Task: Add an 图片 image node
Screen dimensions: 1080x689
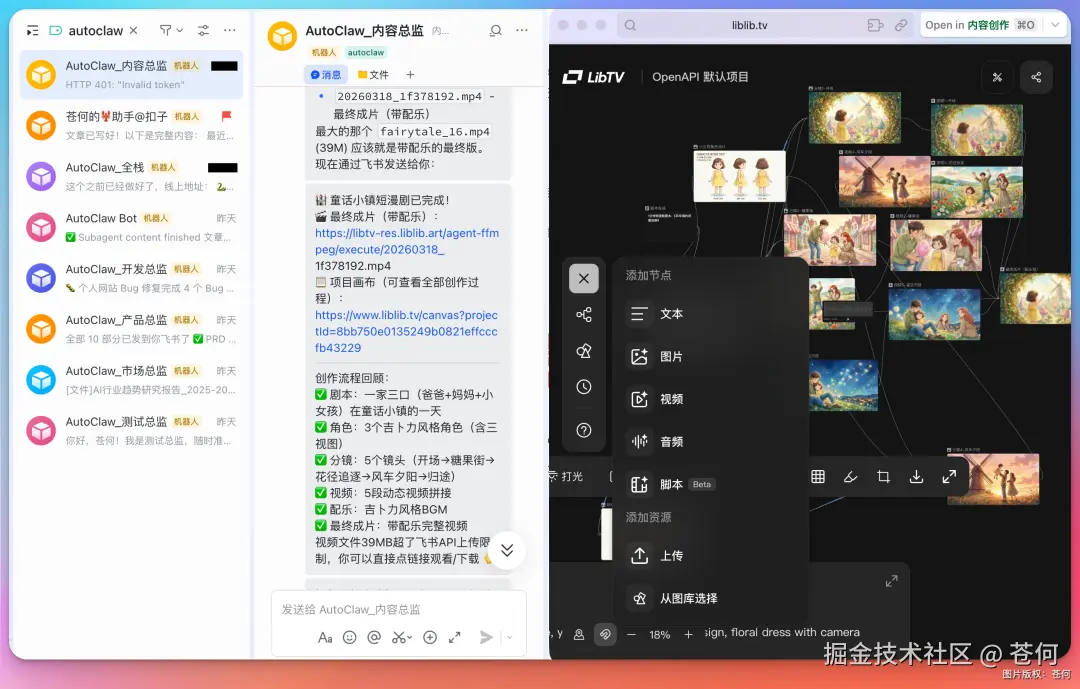Action: tap(670, 356)
